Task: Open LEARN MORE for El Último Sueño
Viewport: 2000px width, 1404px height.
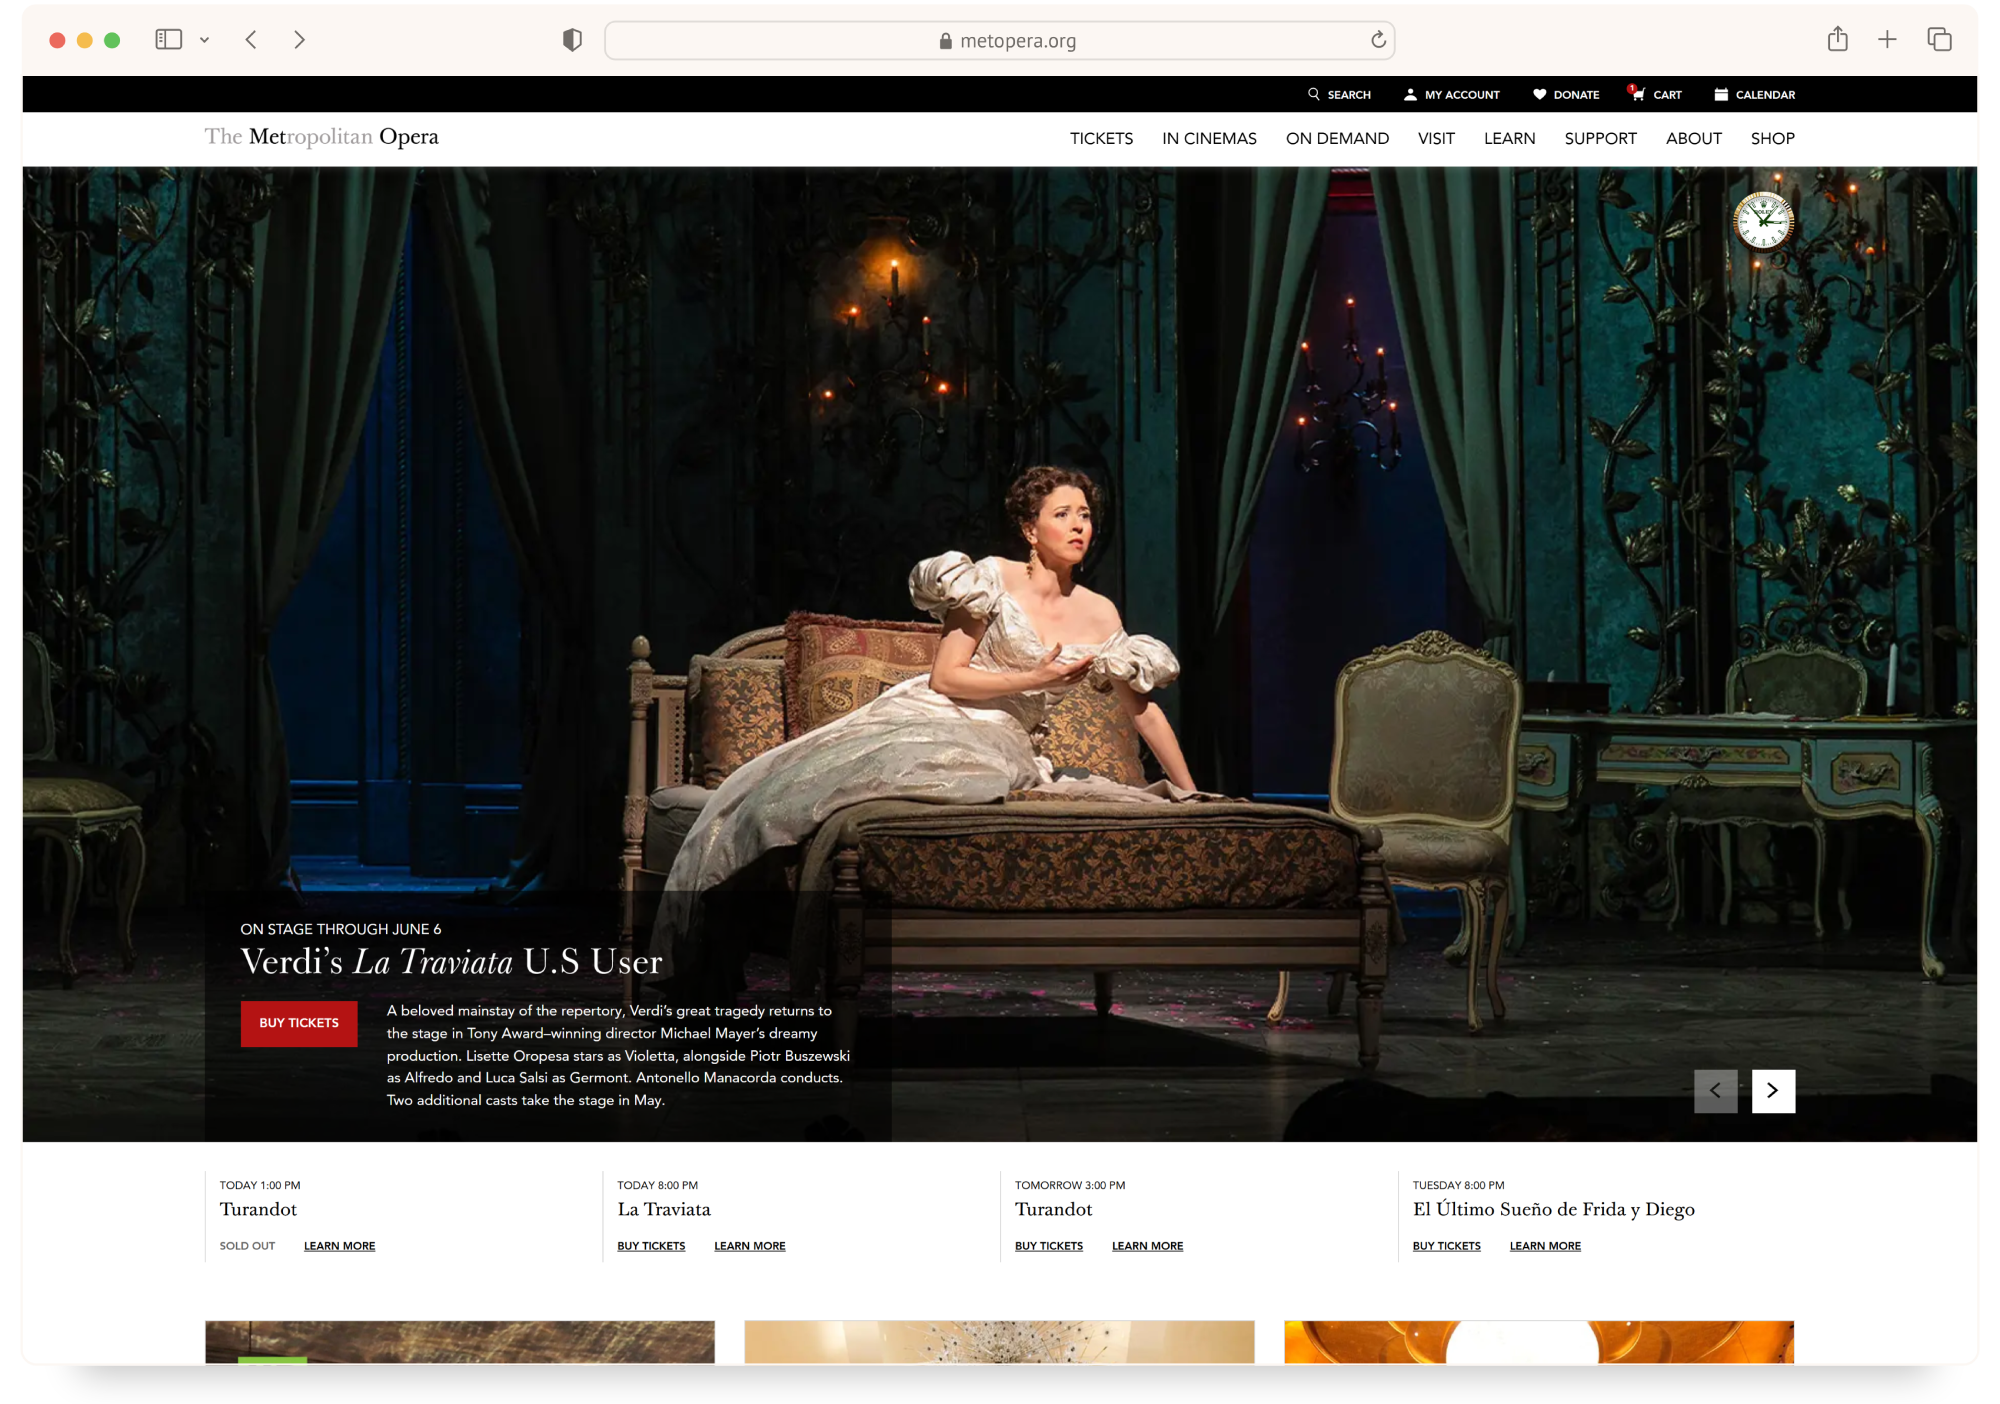Action: tap(1545, 1246)
